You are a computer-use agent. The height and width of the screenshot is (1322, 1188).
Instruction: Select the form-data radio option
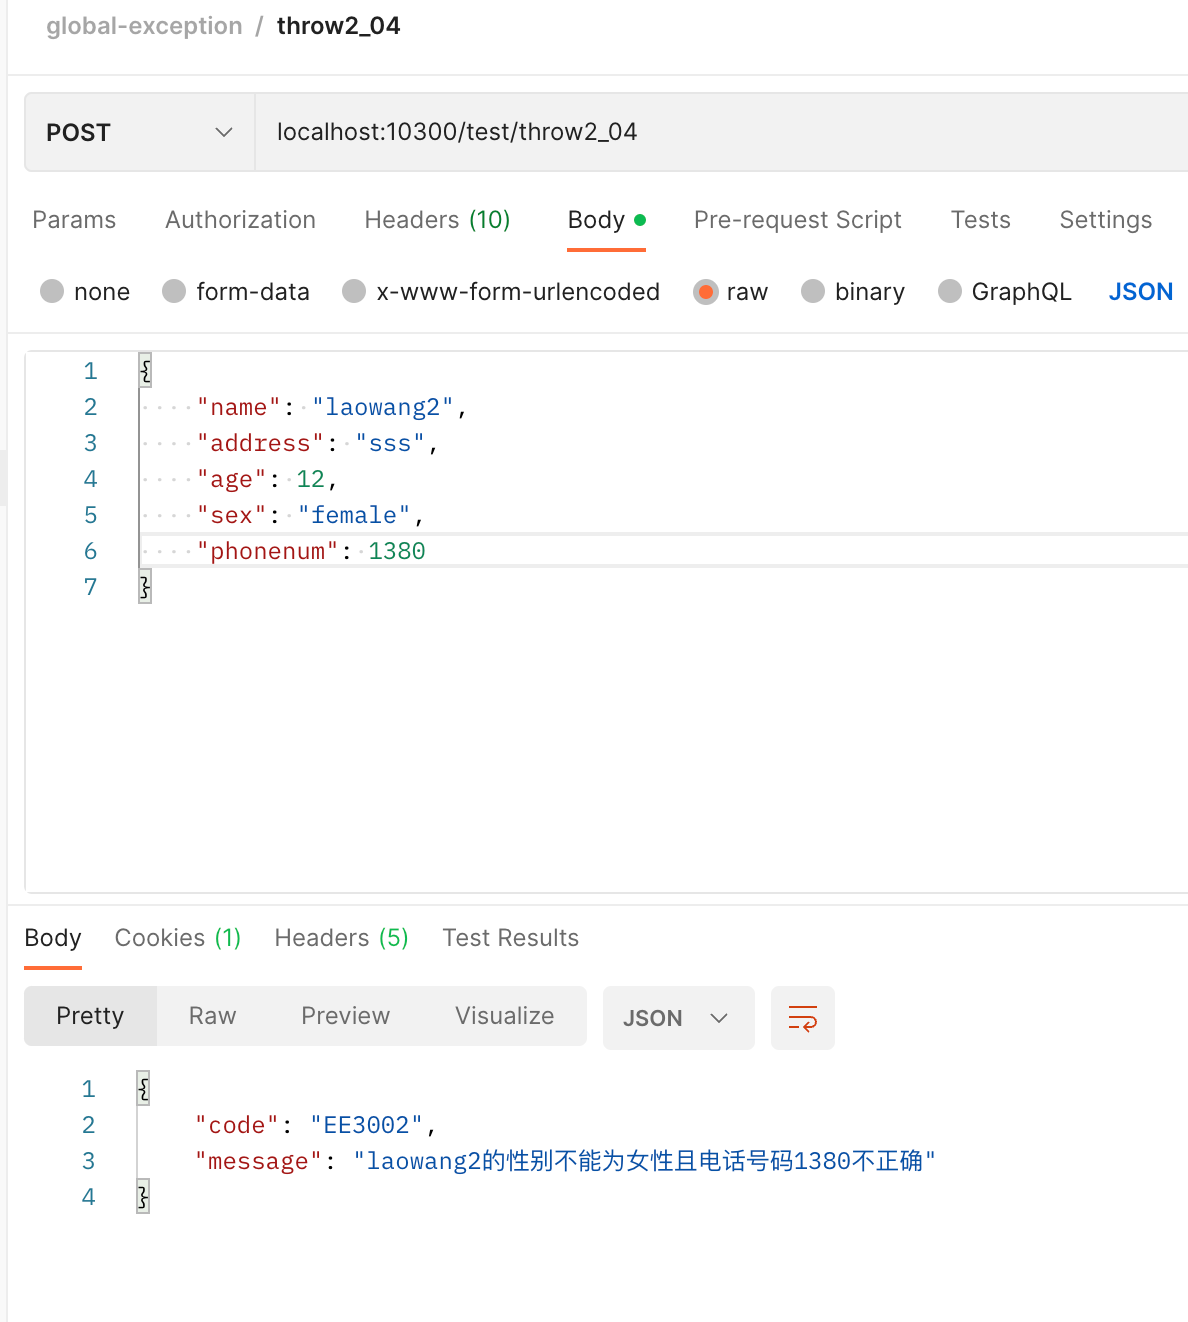174,292
